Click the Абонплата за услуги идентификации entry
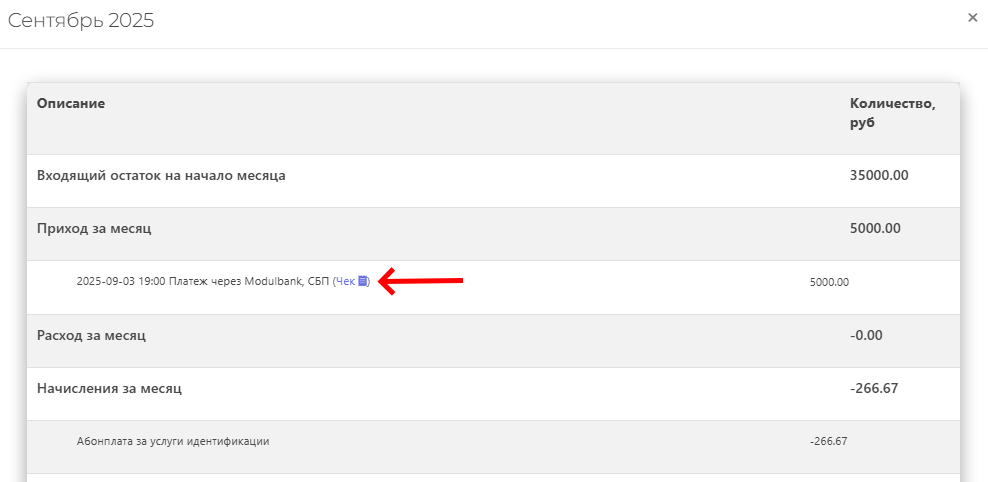The height and width of the screenshot is (482, 988). tap(173, 441)
